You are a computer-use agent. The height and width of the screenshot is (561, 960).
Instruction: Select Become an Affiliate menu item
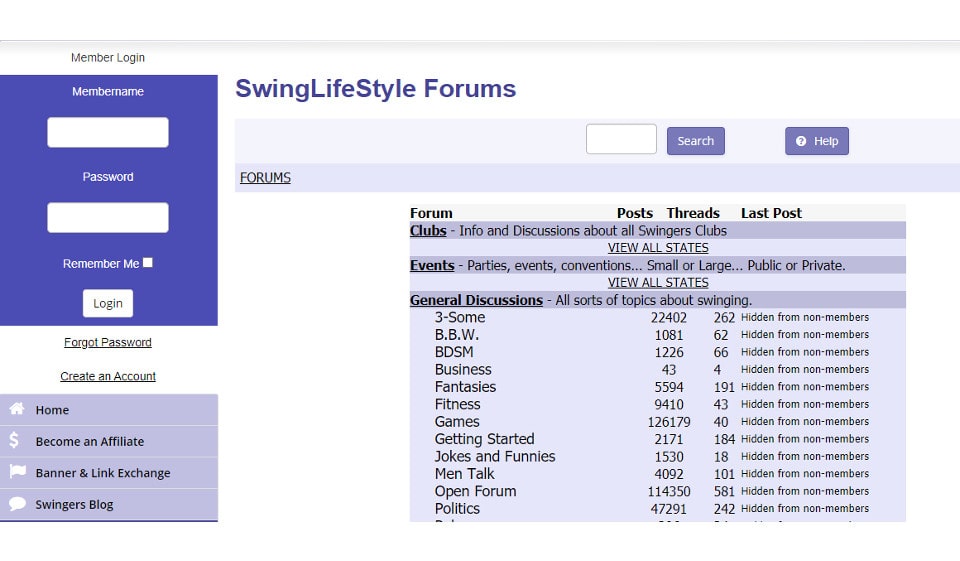(90, 441)
